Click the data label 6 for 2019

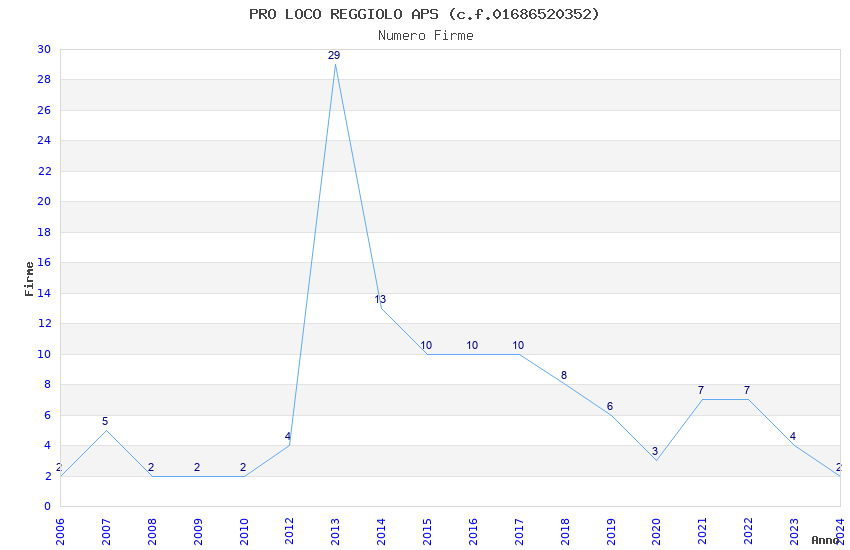point(610,406)
